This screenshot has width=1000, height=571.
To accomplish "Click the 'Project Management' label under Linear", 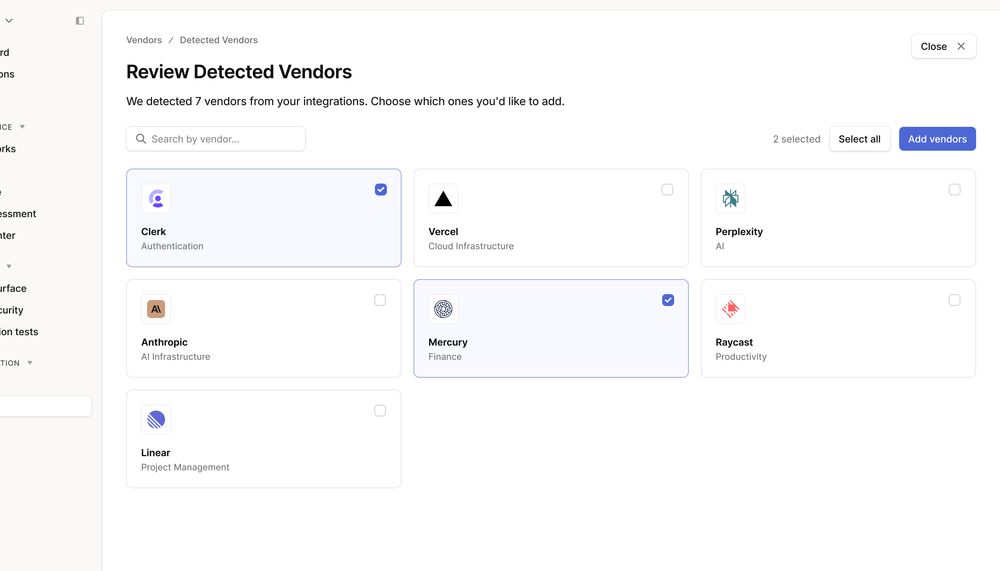I will click(185, 467).
